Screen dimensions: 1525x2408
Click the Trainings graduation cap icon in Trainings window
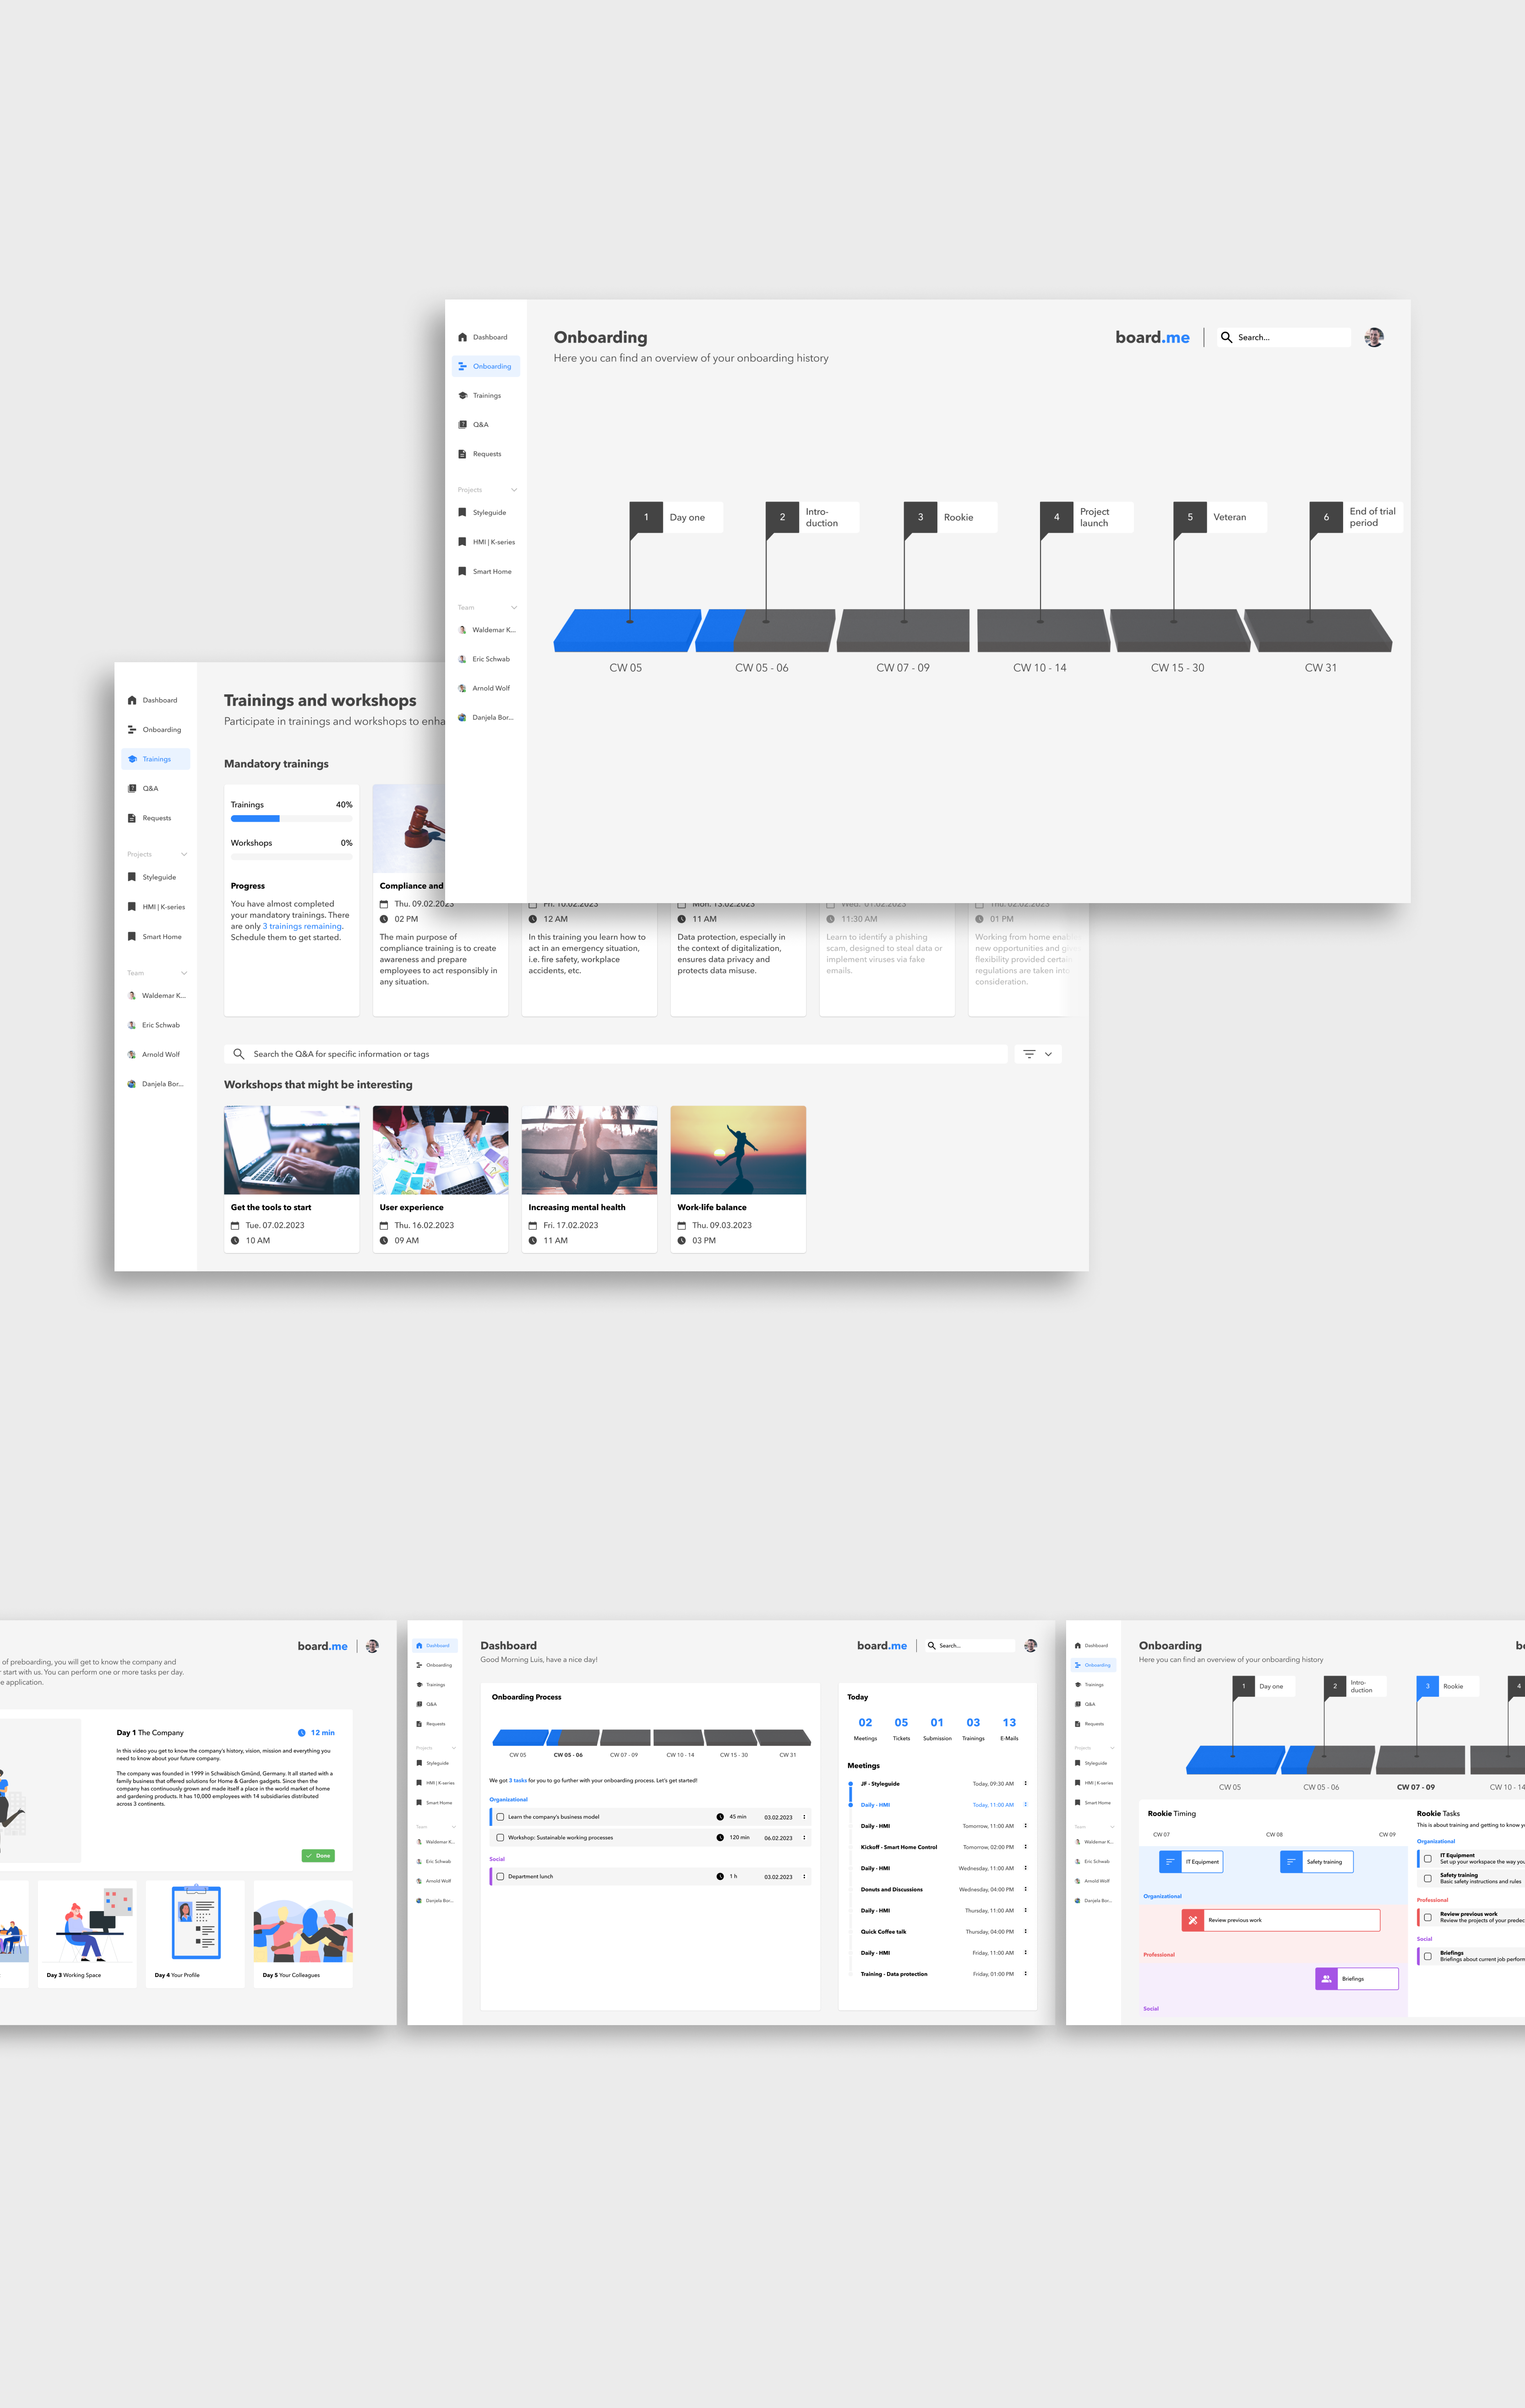pos(132,759)
